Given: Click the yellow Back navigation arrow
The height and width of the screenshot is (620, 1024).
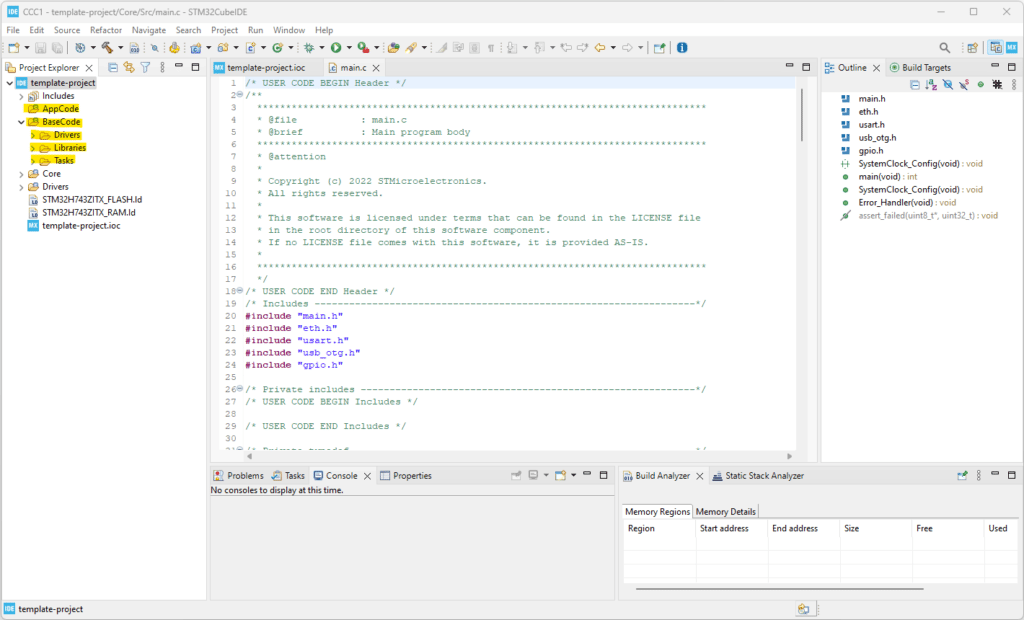Looking at the screenshot, I should (x=600, y=48).
